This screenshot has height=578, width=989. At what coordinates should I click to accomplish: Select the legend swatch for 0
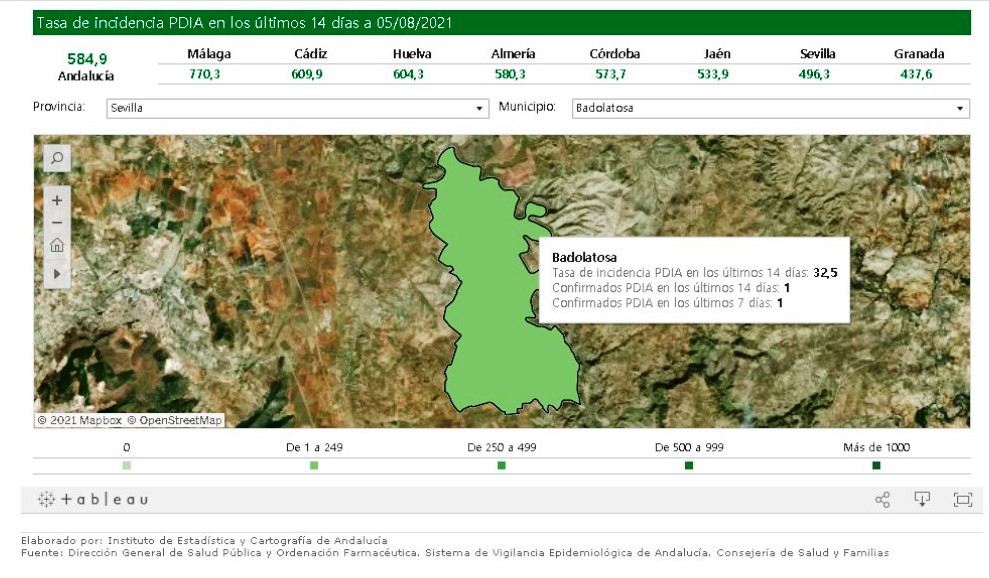126,466
